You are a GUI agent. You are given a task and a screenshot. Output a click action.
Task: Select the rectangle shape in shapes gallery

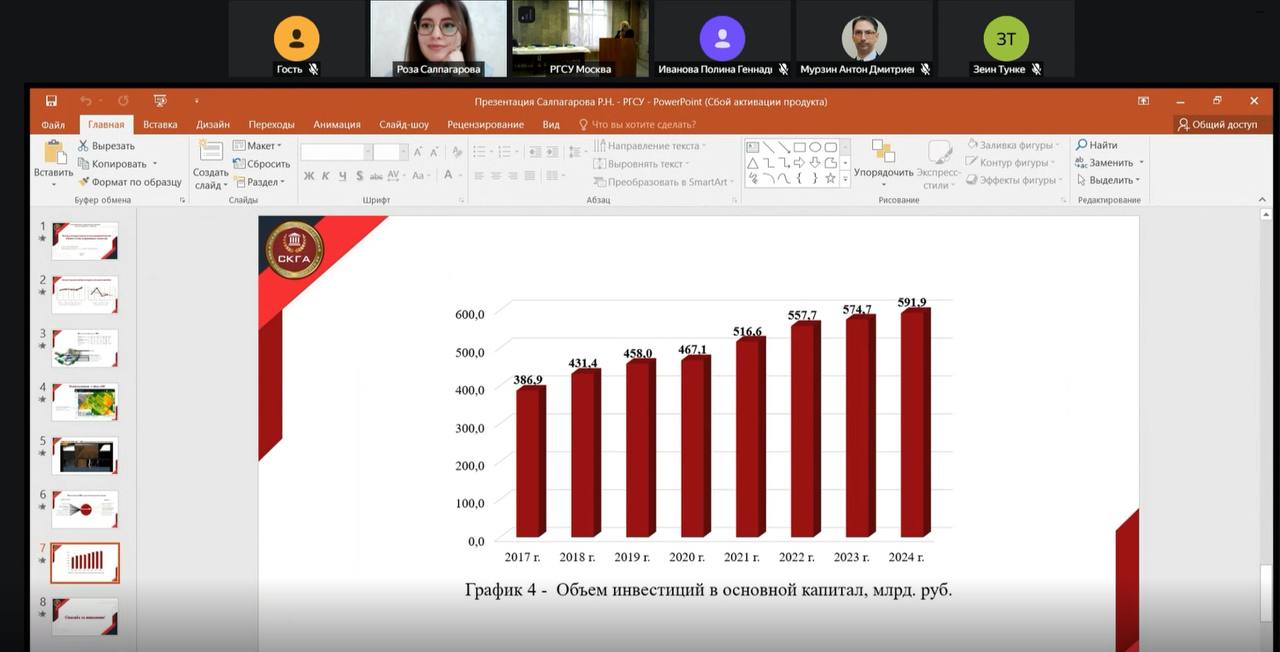click(x=799, y=147)
